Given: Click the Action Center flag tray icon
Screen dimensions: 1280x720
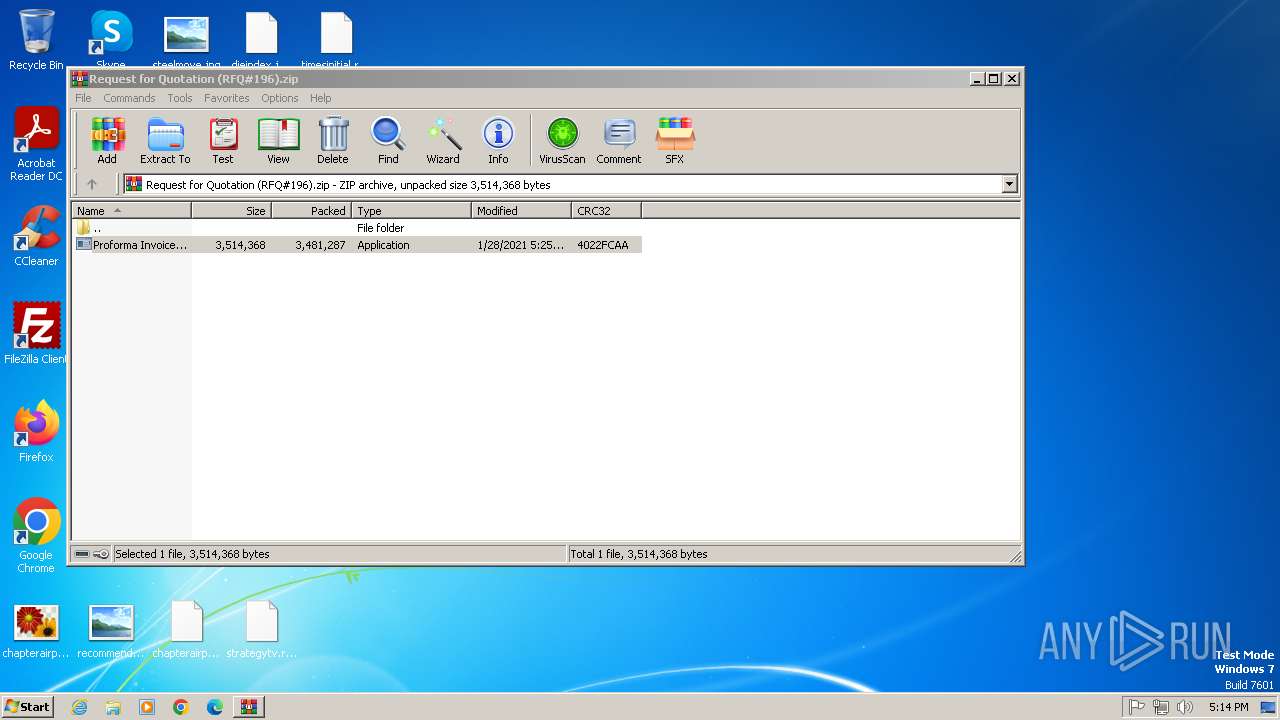Looking at the screenshot, I should pos(1137,707).
